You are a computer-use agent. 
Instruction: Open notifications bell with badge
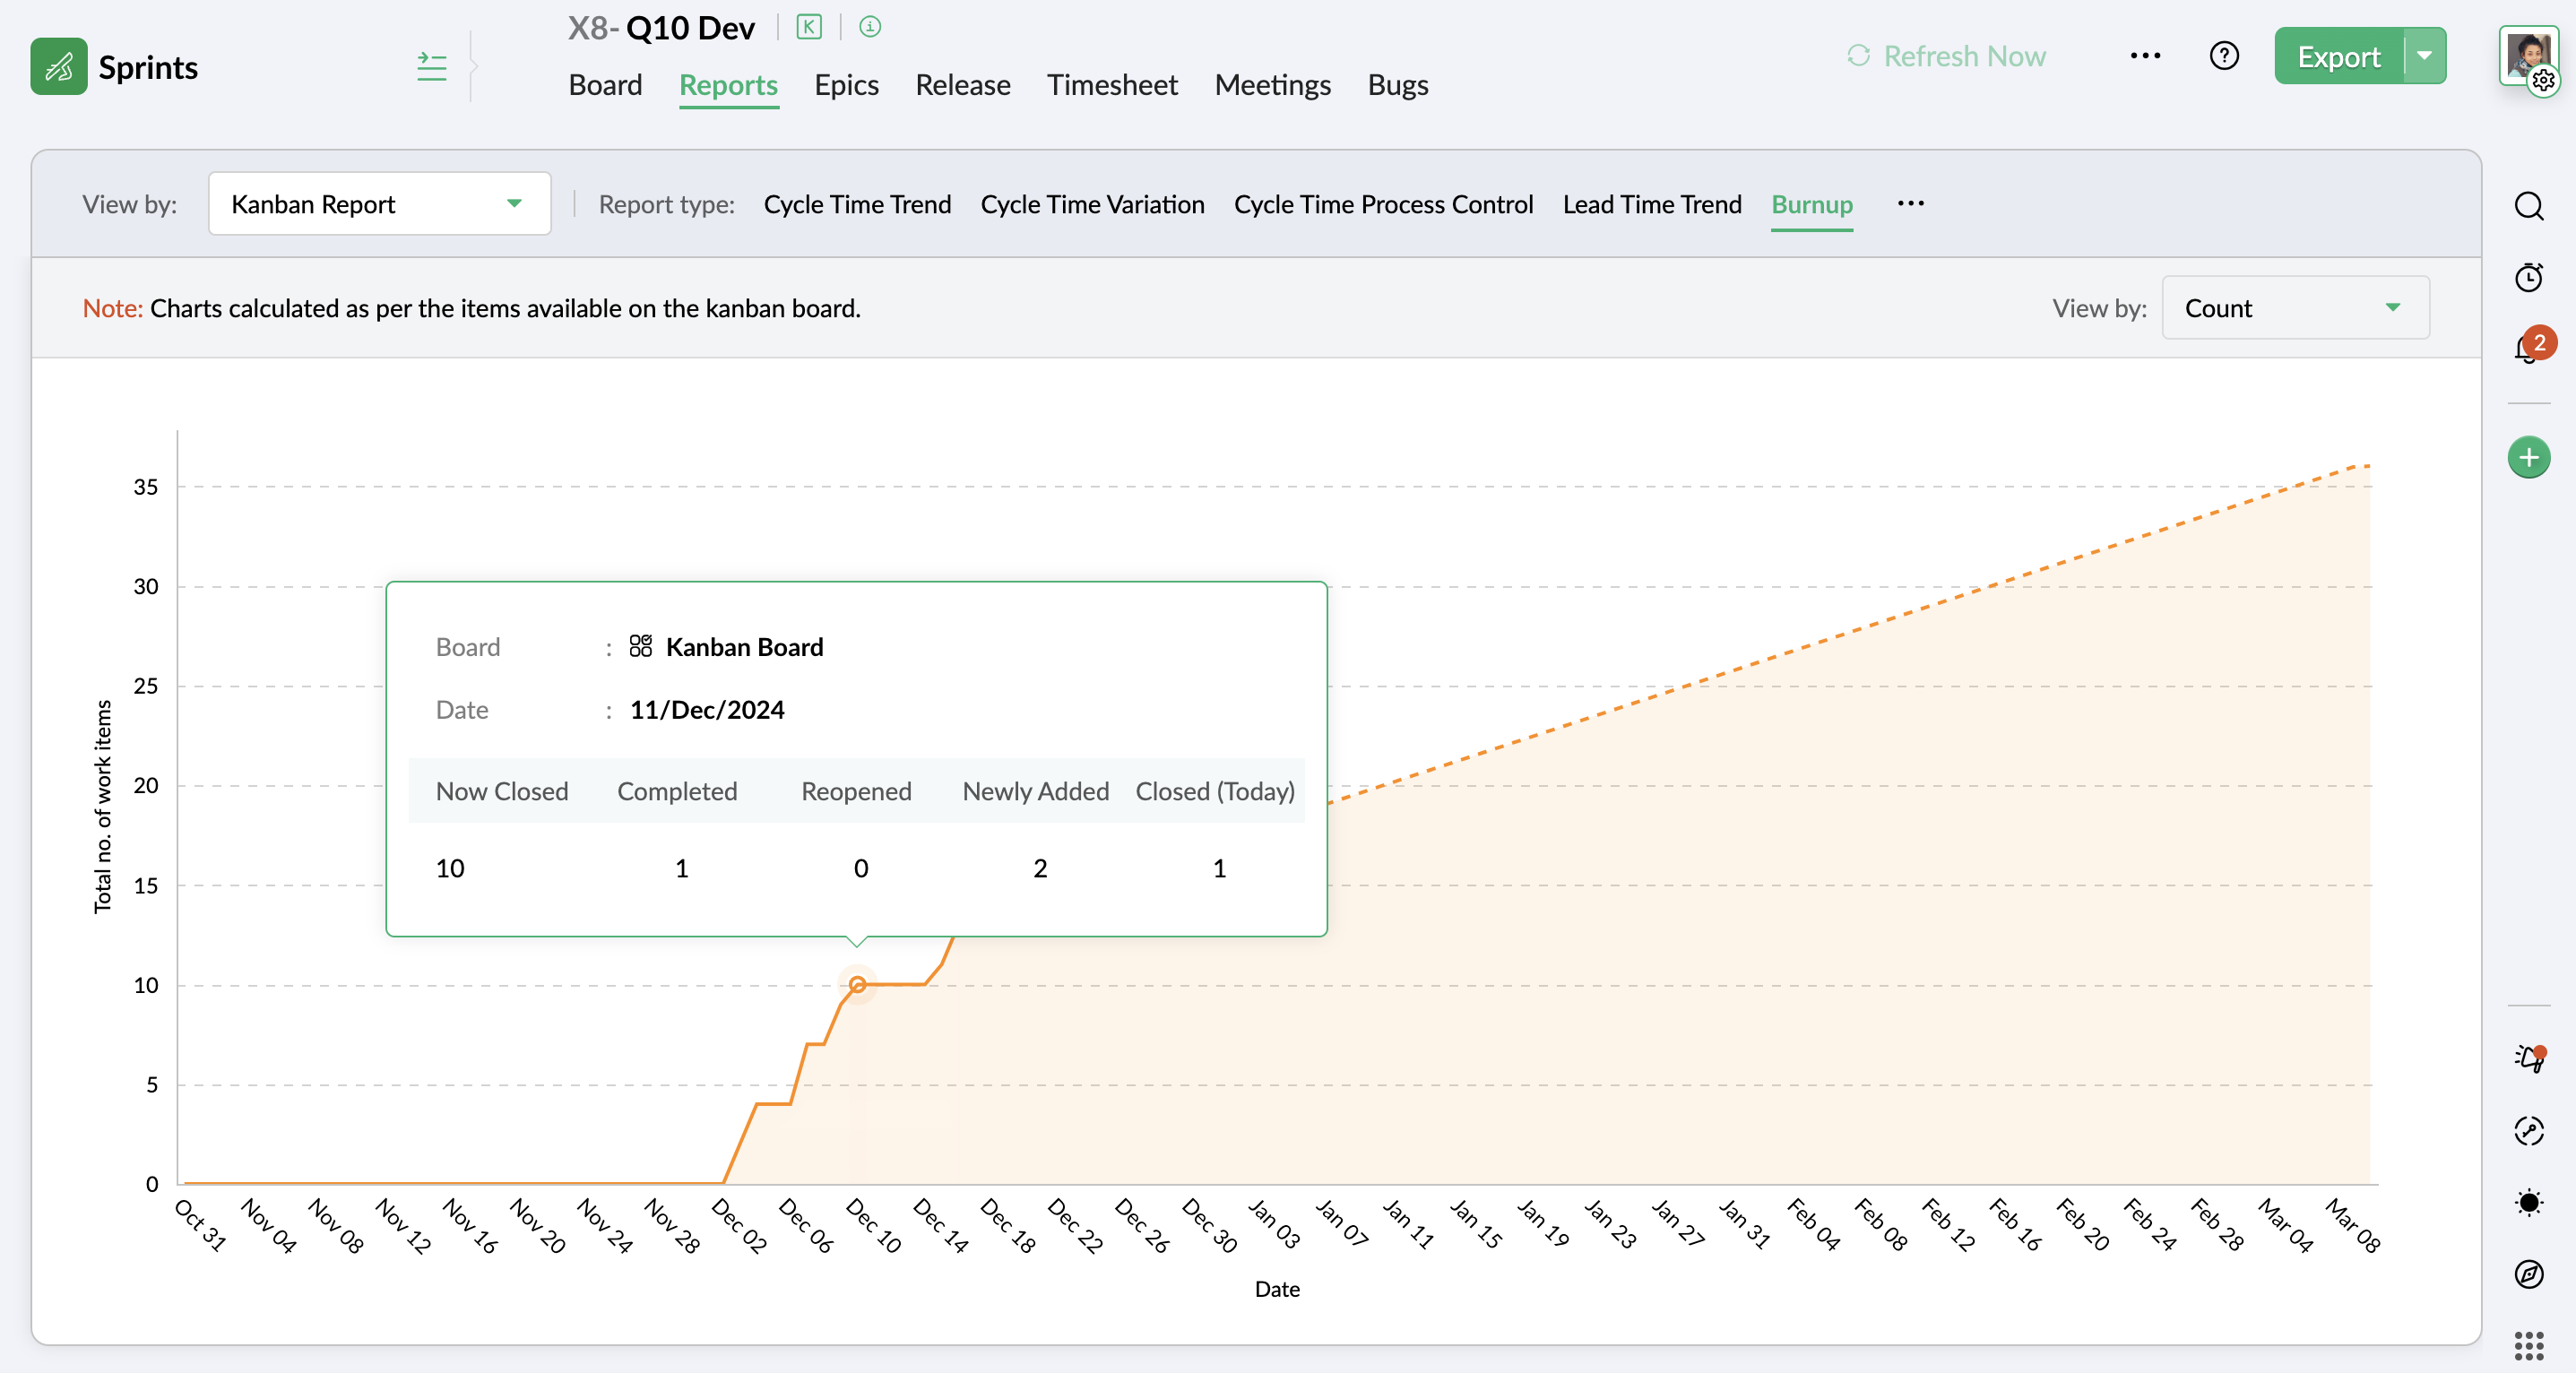point(2528,349)
